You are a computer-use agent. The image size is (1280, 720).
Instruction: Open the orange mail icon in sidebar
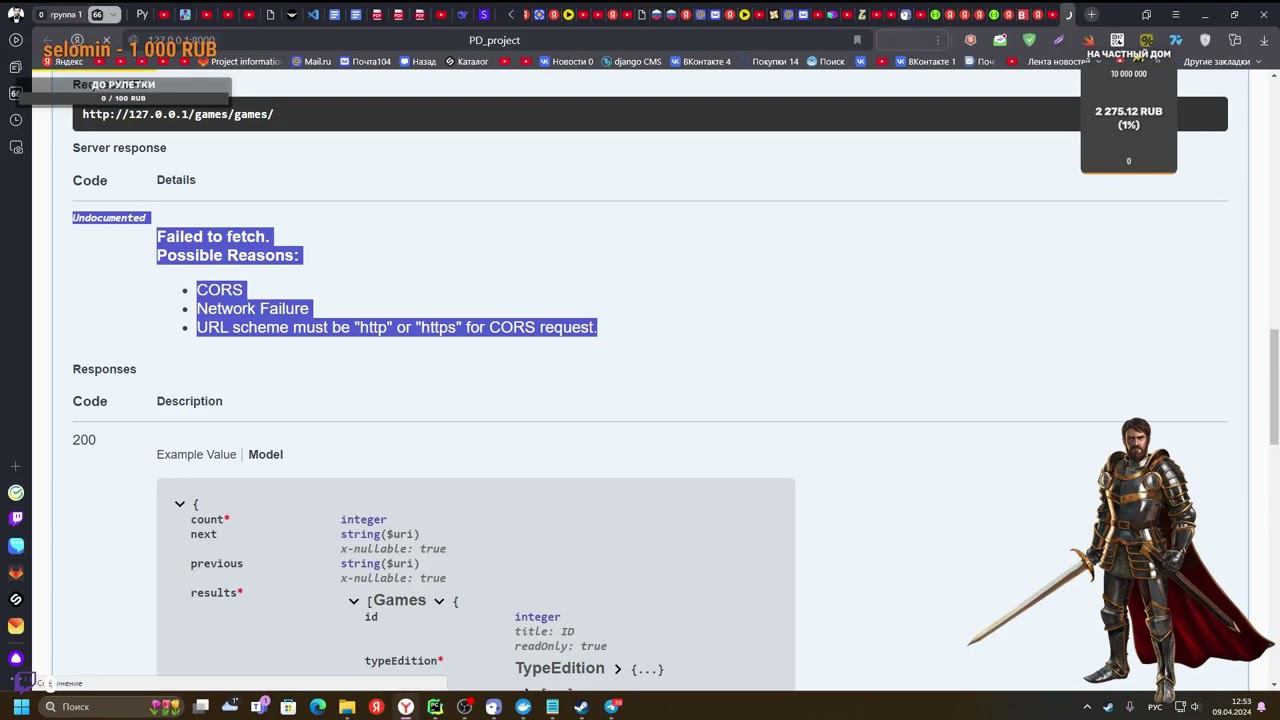tap(16, 626)
